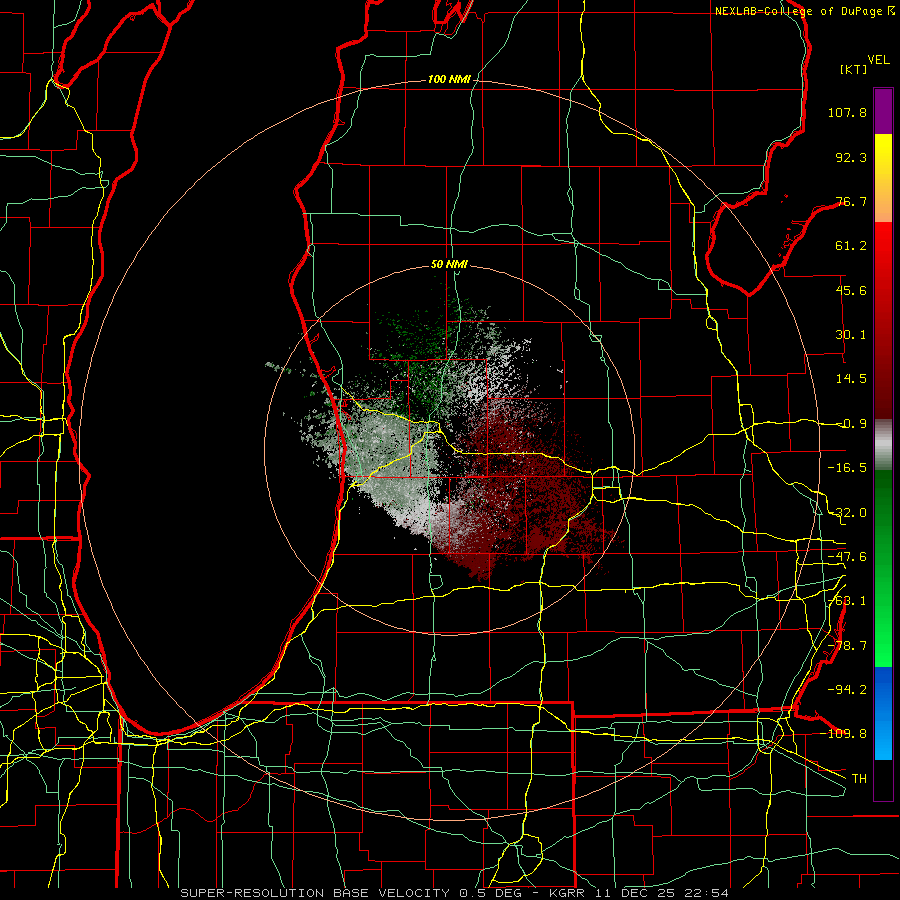Screen dimensions: 900x900
Task: Click the 76.7 velocity scale value
Action: [x=851, y=201]
